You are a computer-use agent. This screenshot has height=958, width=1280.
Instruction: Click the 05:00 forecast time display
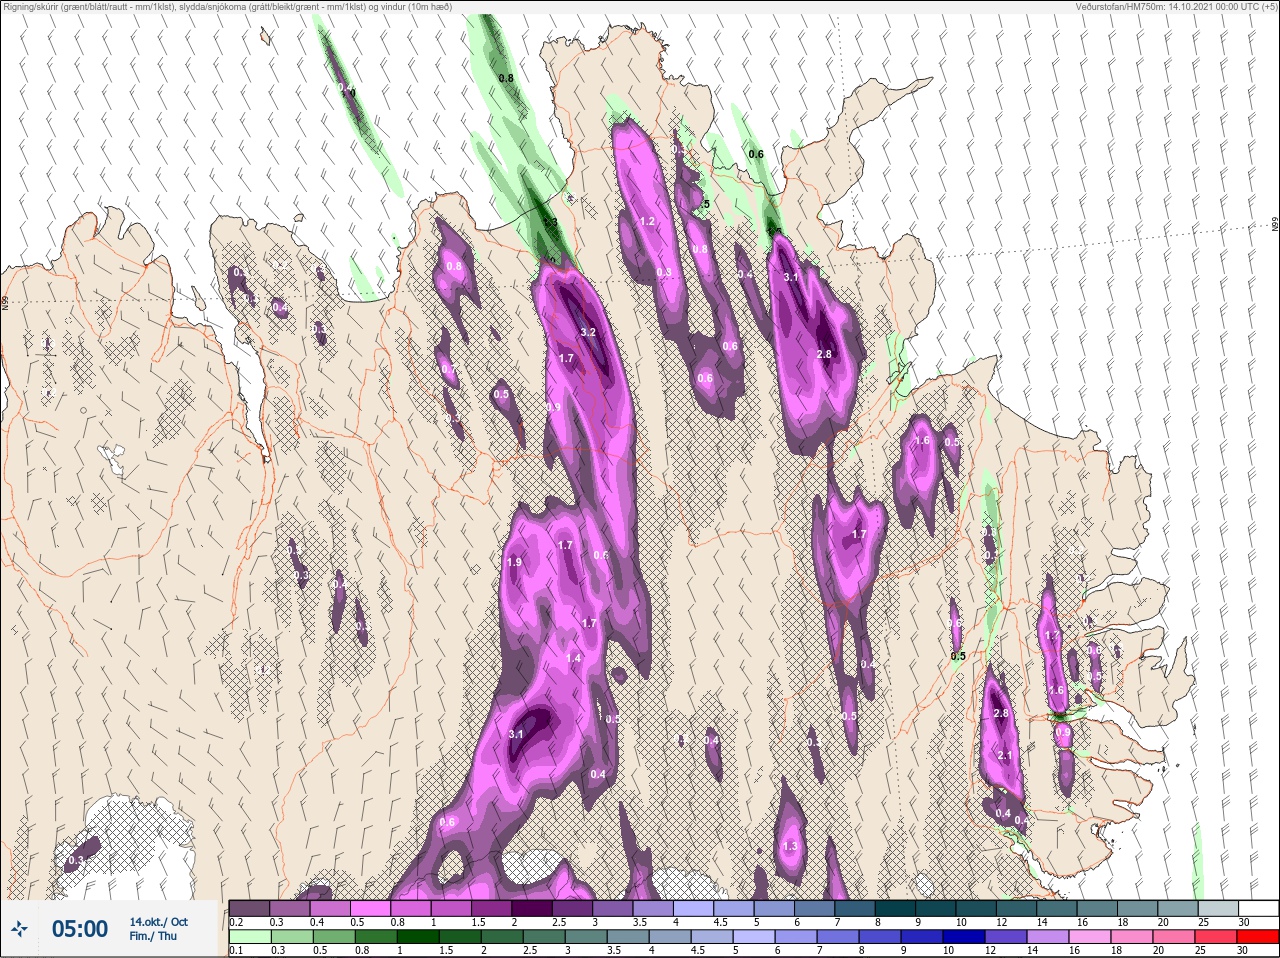tap(80, 930)
